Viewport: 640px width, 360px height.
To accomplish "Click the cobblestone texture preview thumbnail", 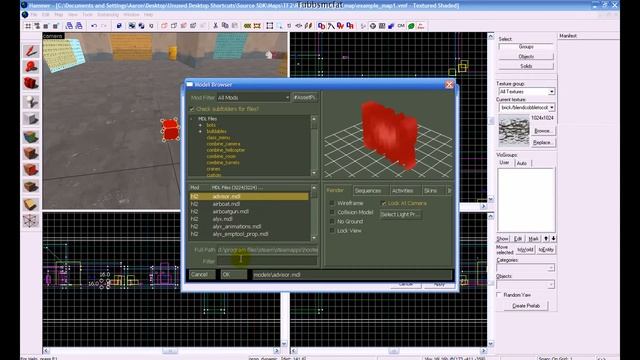I will point(513,131).
